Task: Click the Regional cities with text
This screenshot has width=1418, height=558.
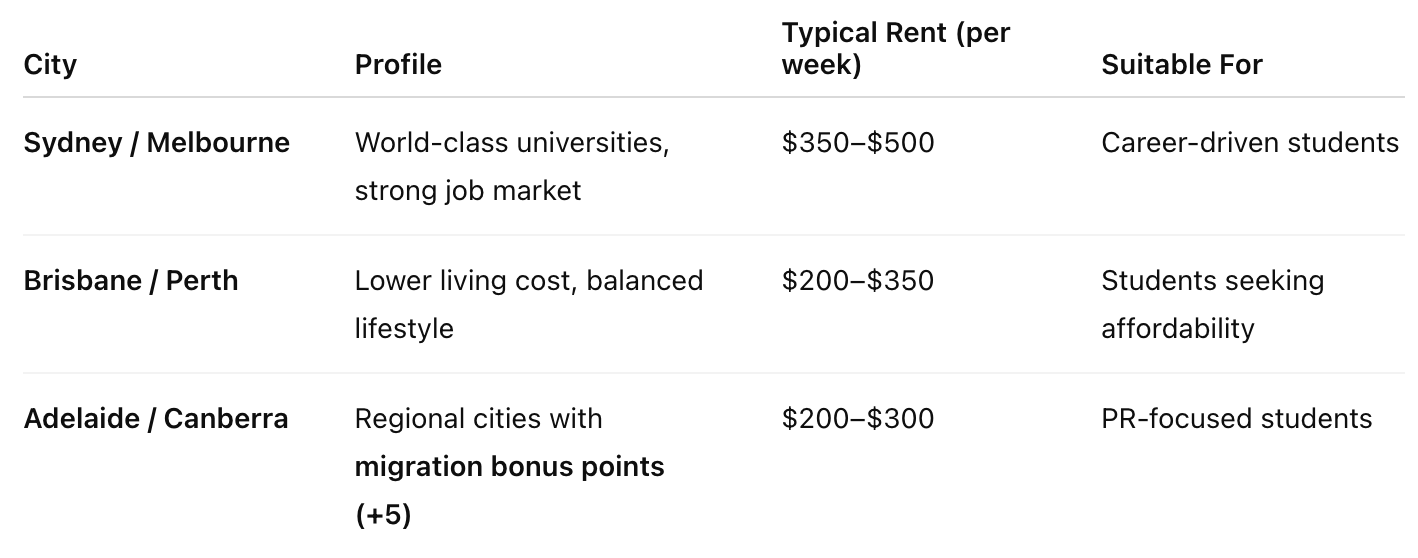Action: click(x=478, y=418)
